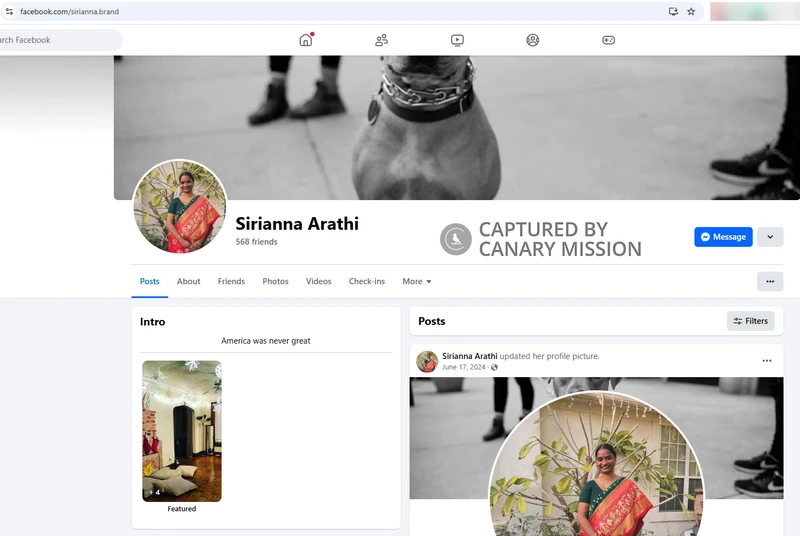Open the More tab dropdown
Viewport: 800px width, 536px height.
coord(416,282)
